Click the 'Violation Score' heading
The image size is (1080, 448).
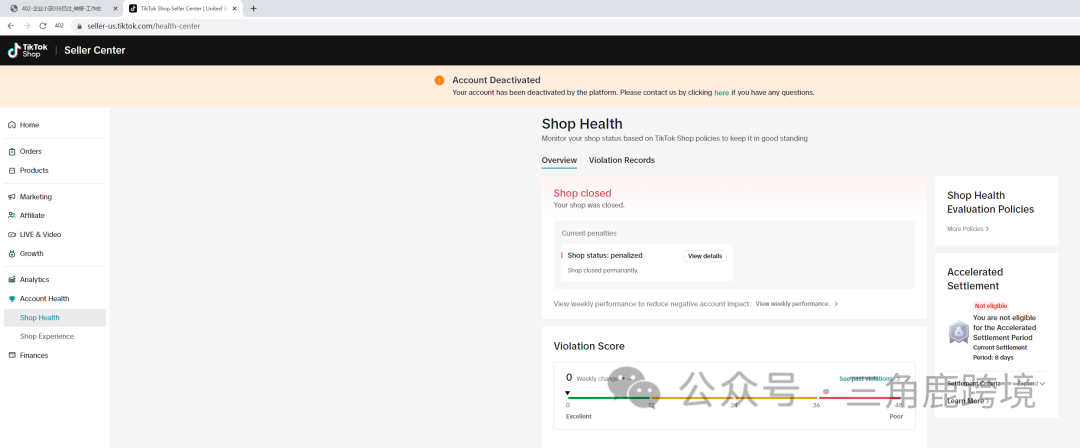(x=589, y=346)
